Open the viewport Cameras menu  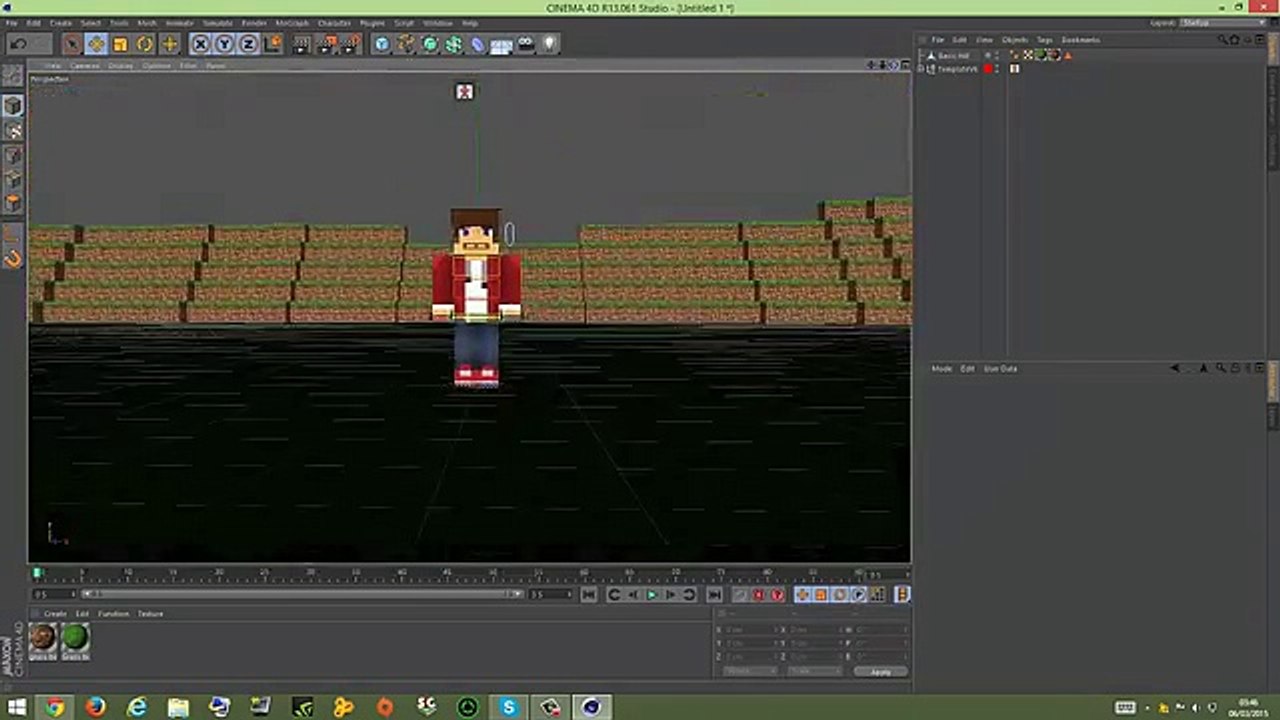click(x=85, y=66)
